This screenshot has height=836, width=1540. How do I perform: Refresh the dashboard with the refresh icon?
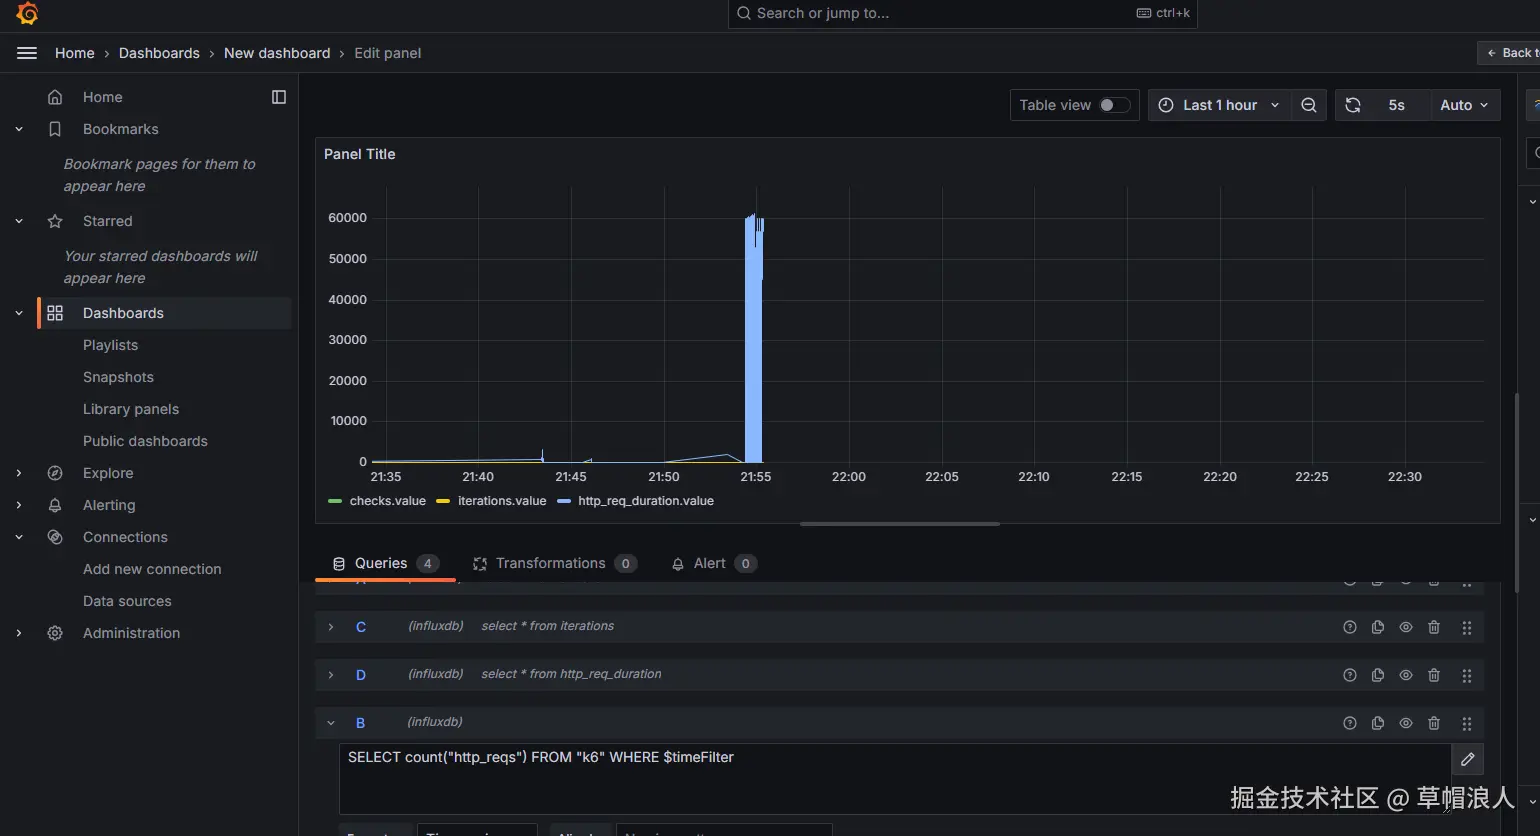(1353, 105)
